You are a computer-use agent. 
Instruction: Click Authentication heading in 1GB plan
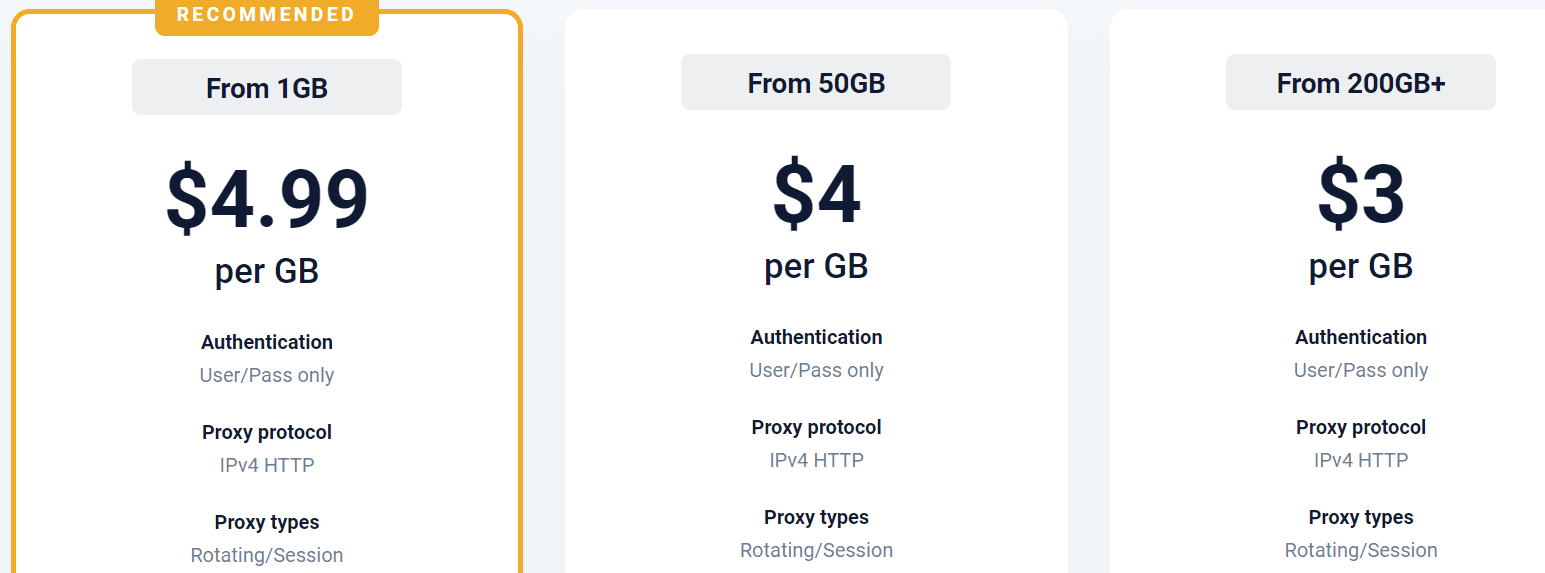click(x=267, y=342)
